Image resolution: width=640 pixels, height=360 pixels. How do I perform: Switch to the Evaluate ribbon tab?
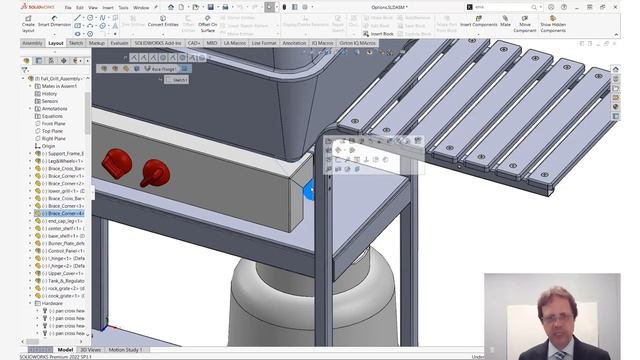119,43
